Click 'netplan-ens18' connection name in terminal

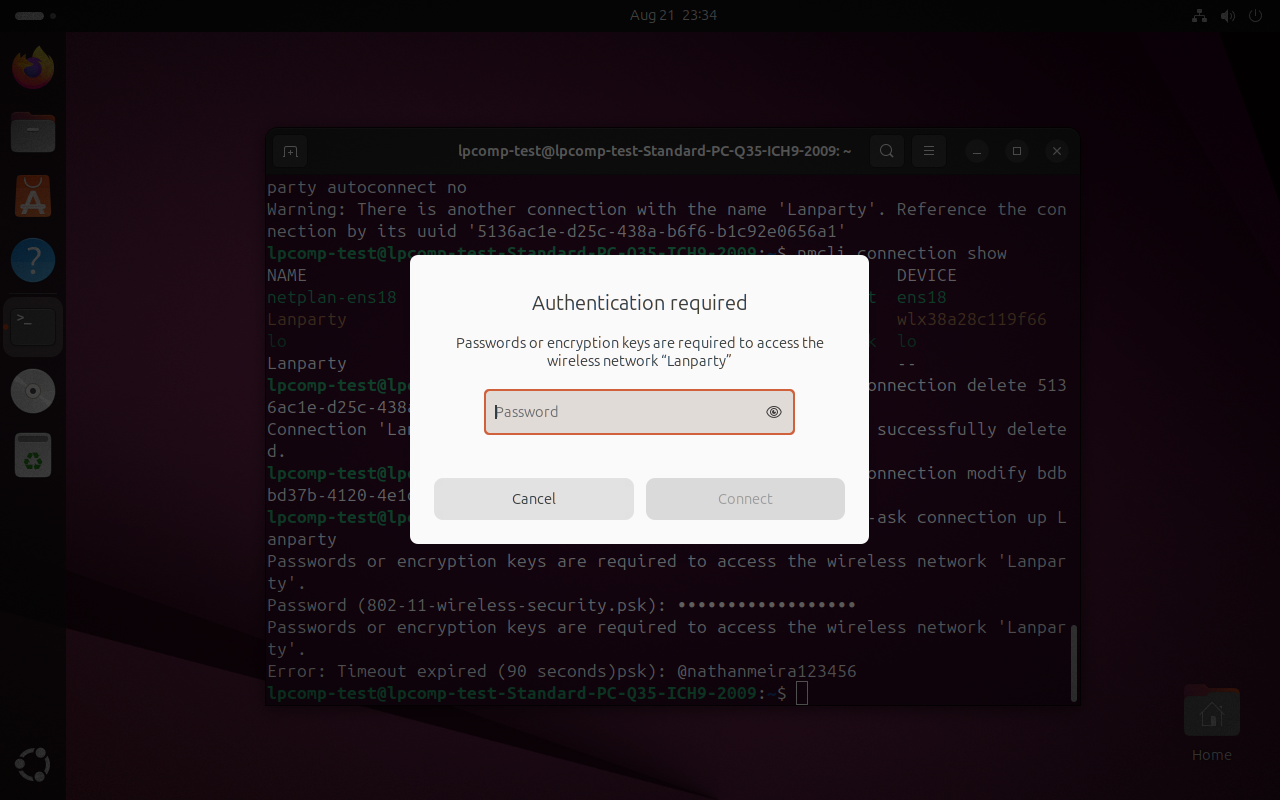click(x=332, y=297)
